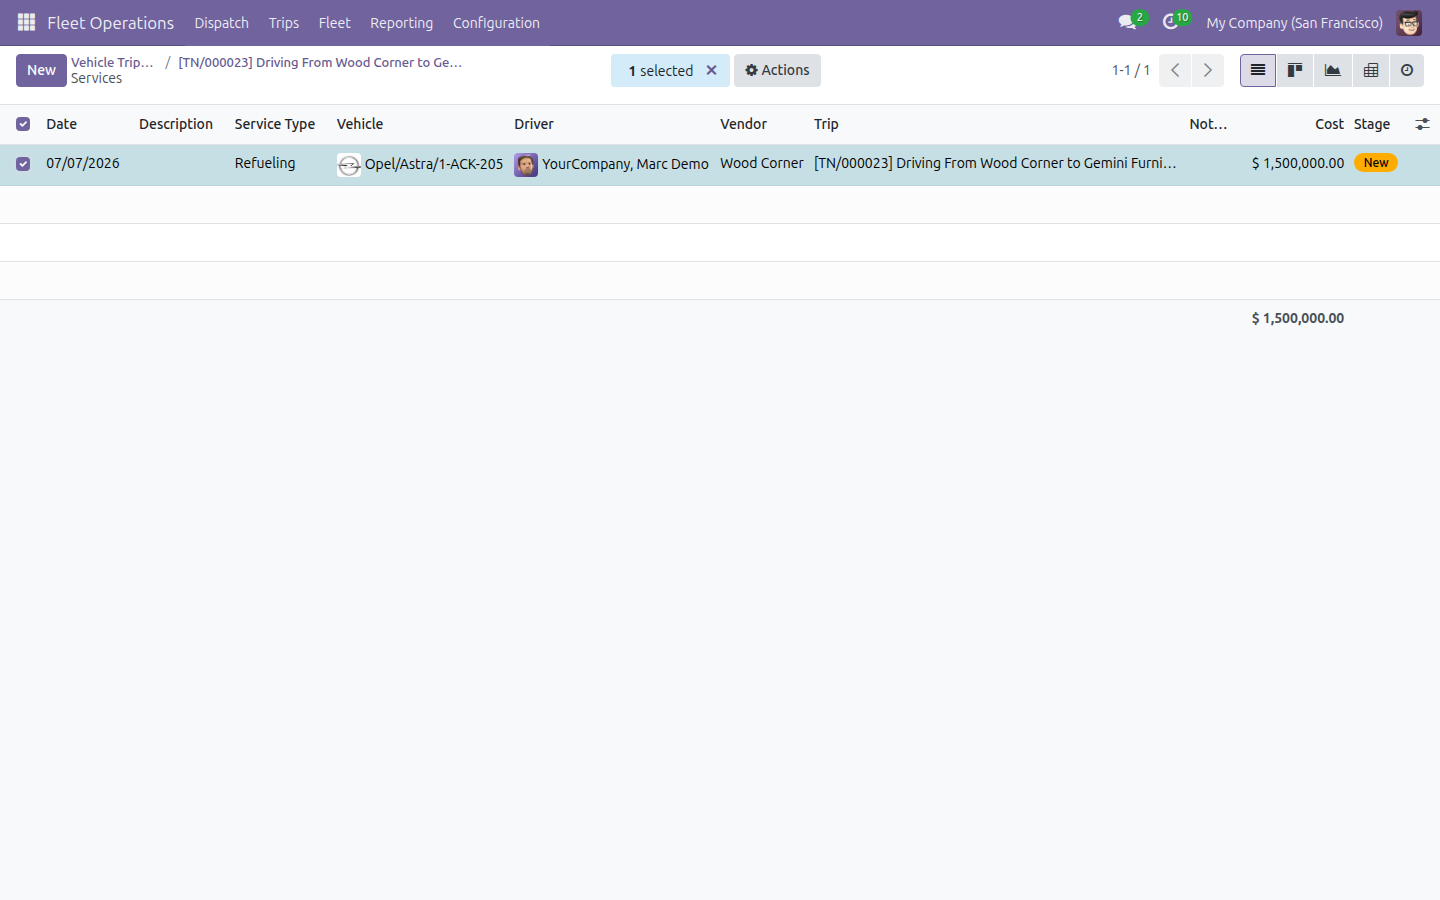Go back to Vehicle Trip breadcrumb
Image resolution: width=1440 pixels, height=900 pixels.
pyautogui.click(x=112, y=62)
